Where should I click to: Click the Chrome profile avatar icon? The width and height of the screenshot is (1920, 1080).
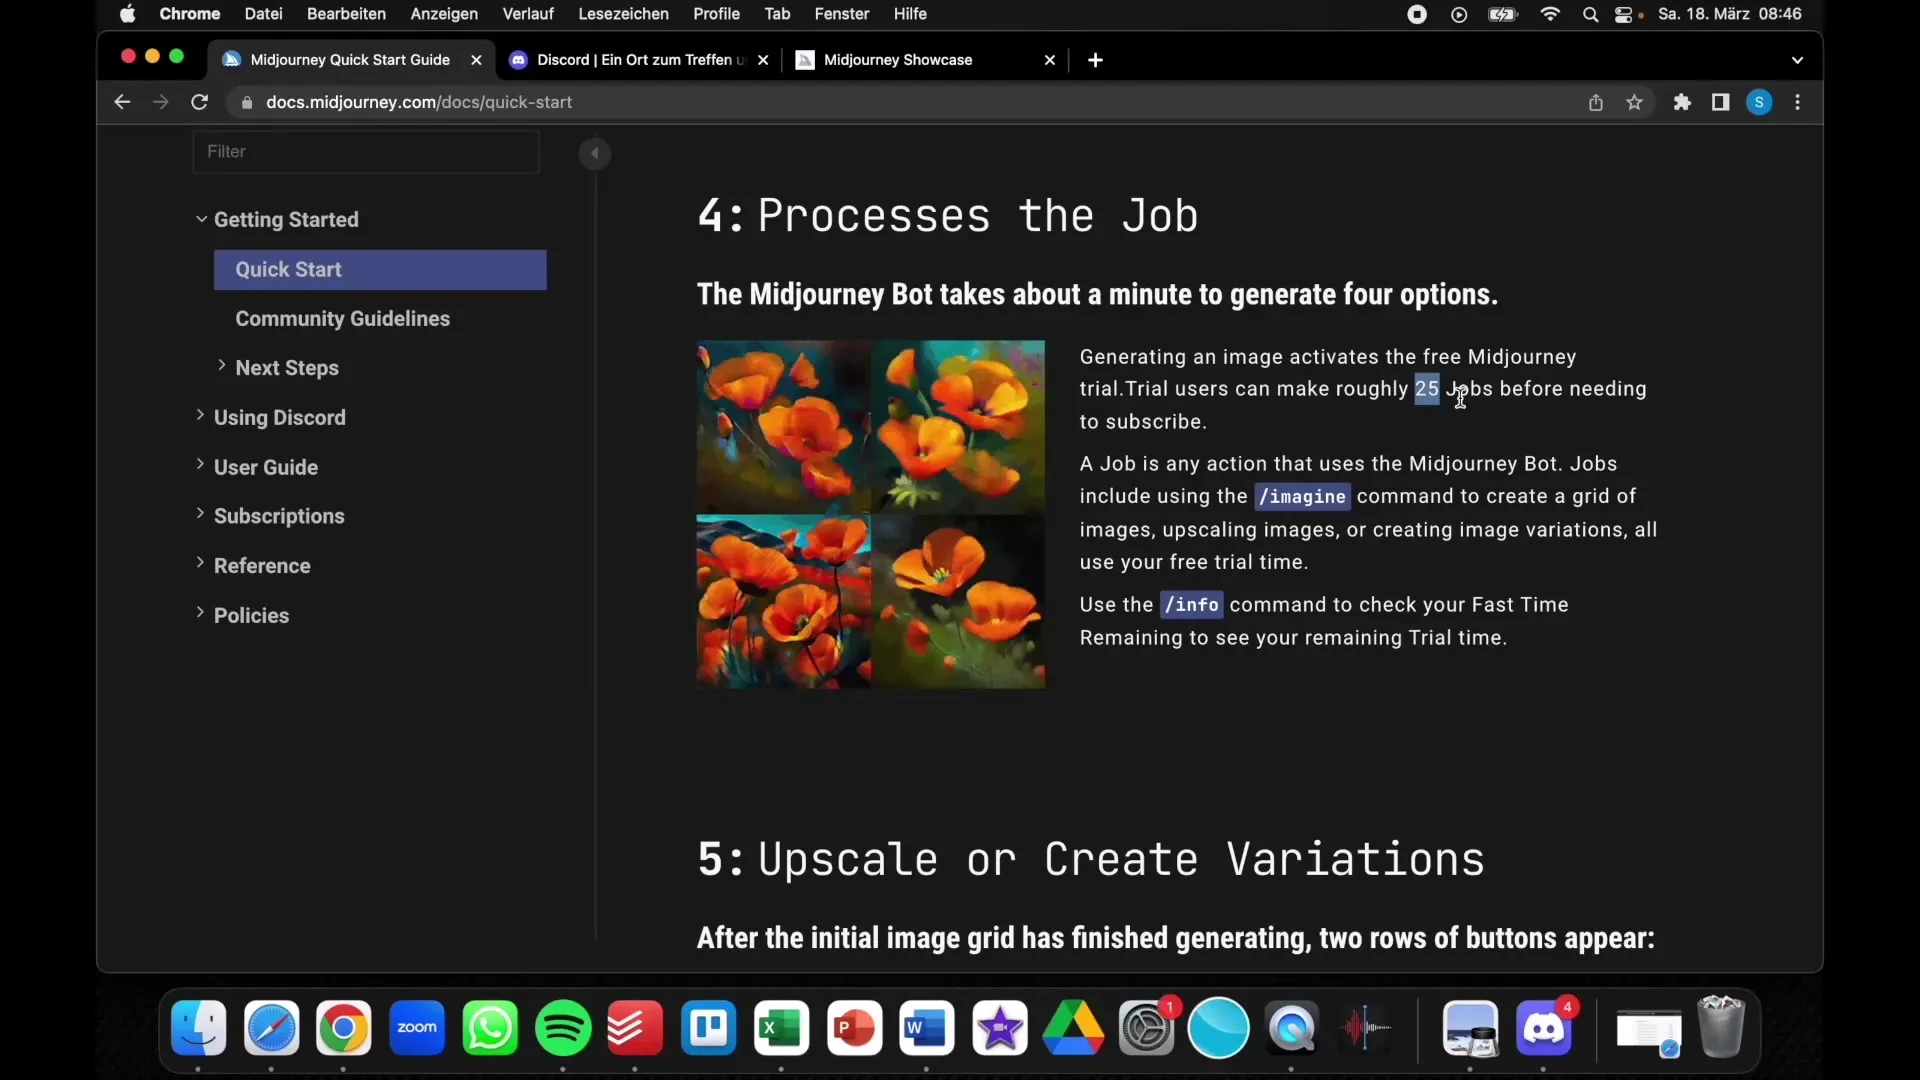click(1760, 102)
